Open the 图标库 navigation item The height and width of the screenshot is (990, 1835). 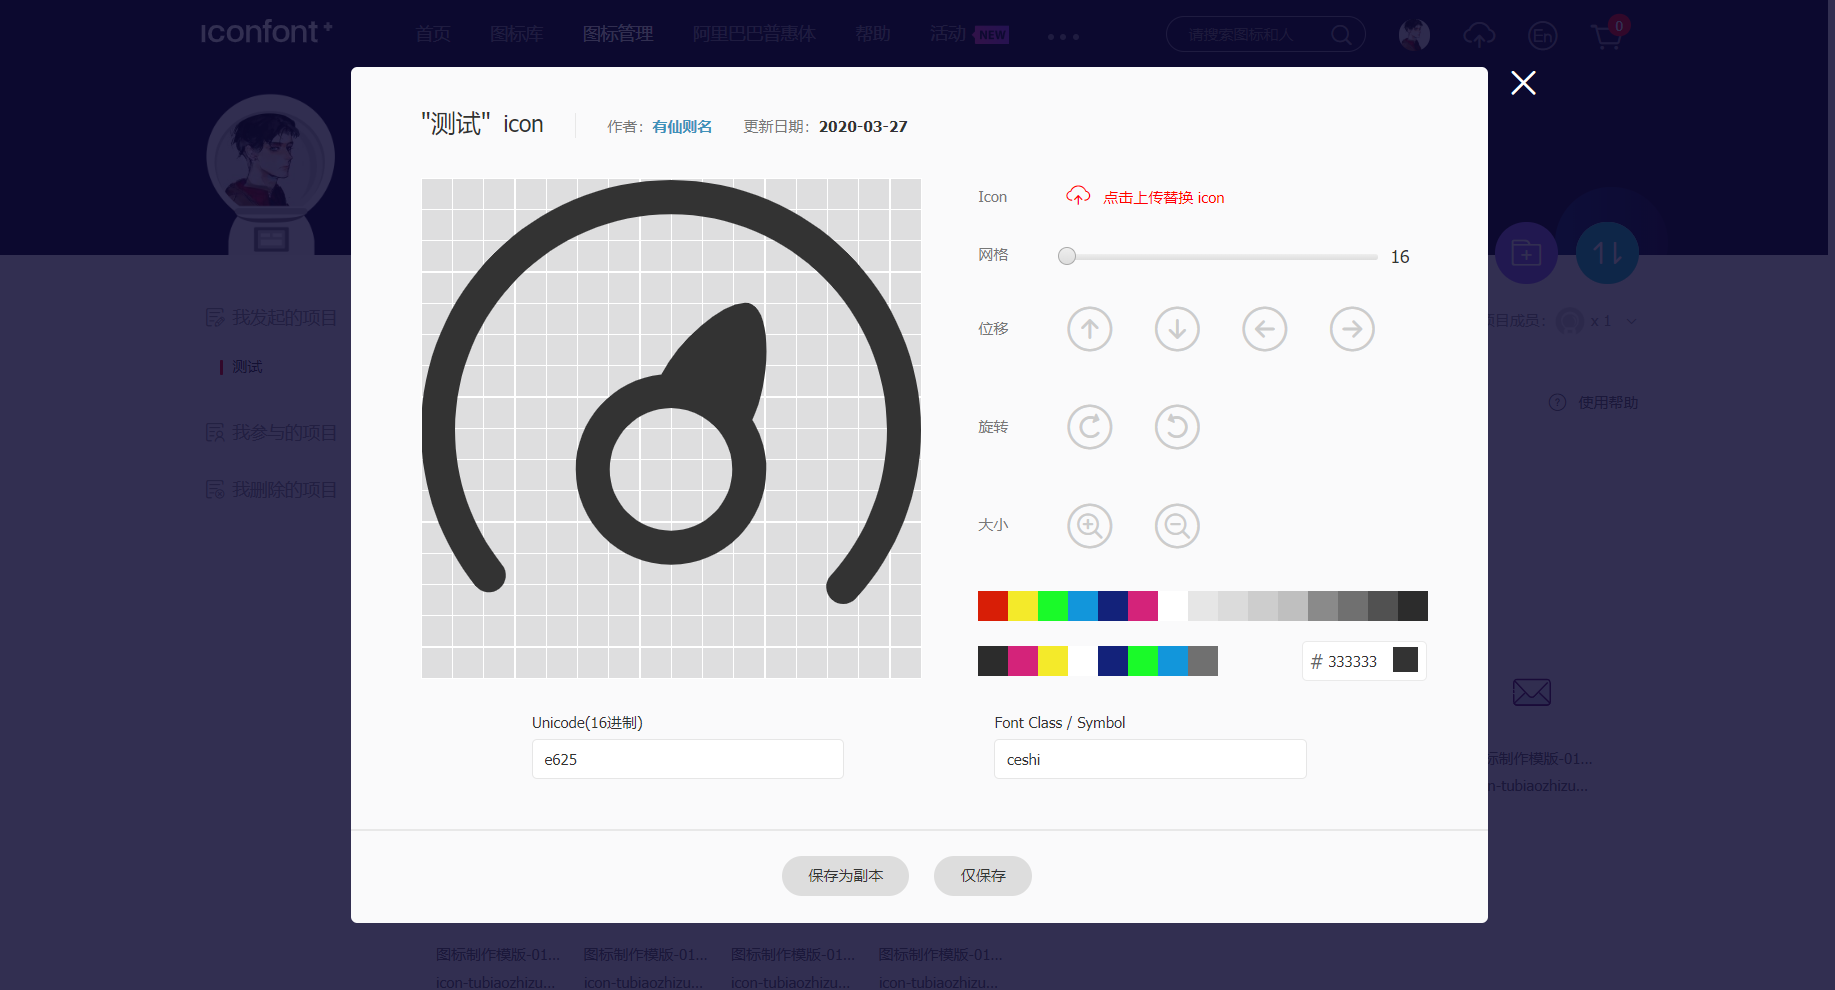(516, 34)
